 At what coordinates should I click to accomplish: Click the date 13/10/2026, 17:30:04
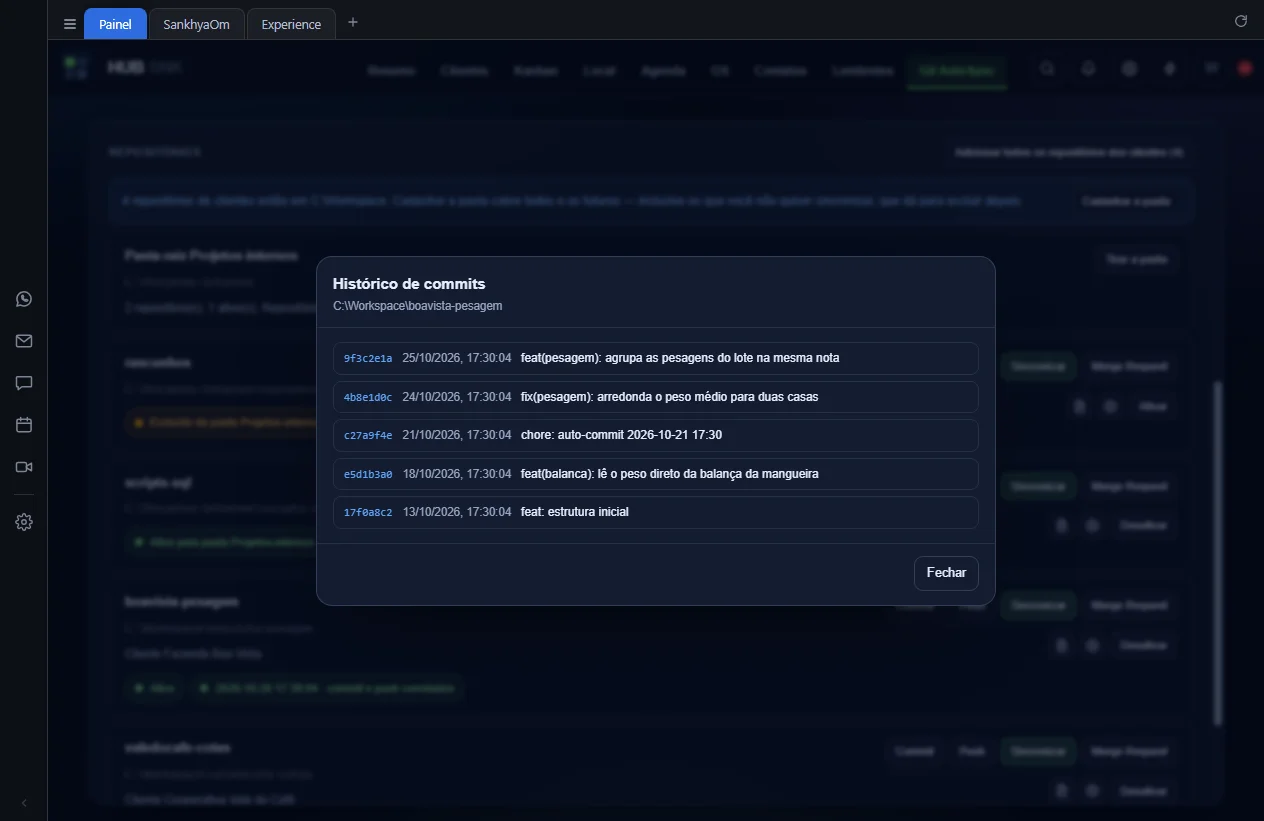click(x=457, y=512)
